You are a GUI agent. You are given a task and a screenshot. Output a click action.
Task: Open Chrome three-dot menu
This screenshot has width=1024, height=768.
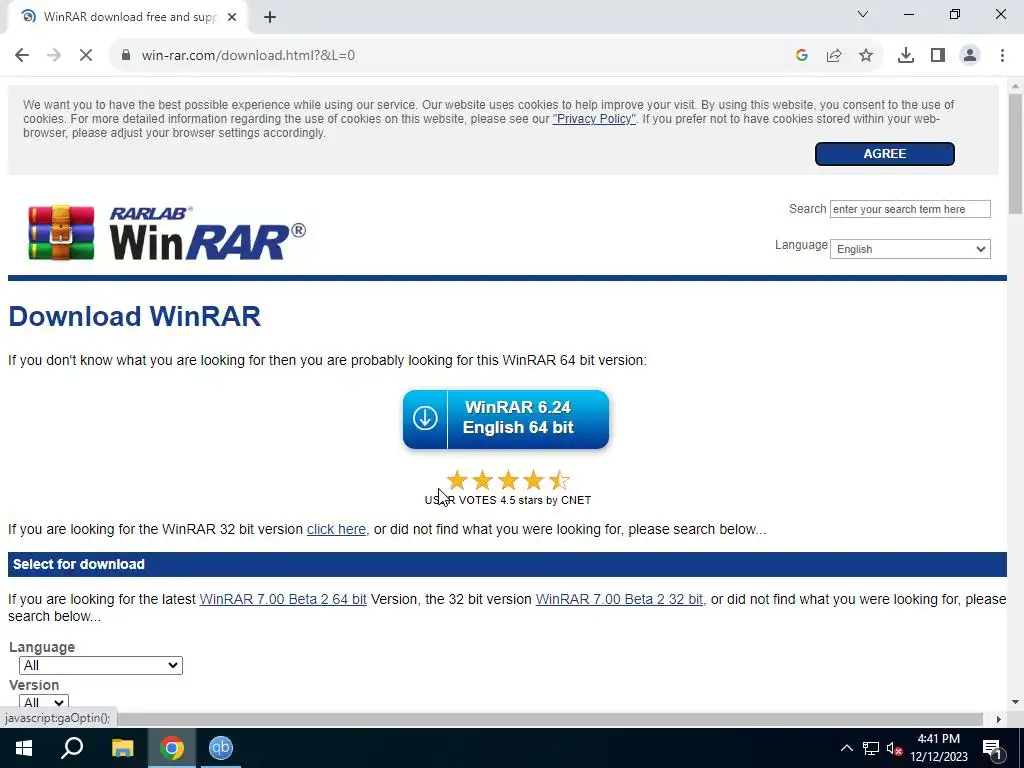[1002, 56]
